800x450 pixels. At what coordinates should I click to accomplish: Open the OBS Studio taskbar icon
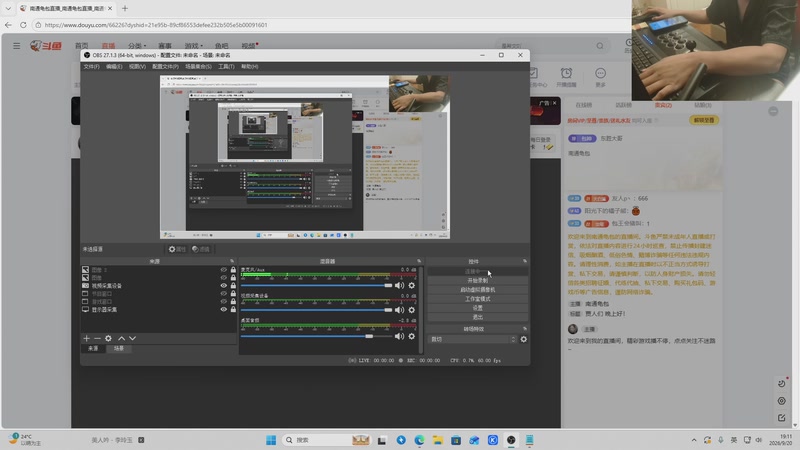pos(511,440)
